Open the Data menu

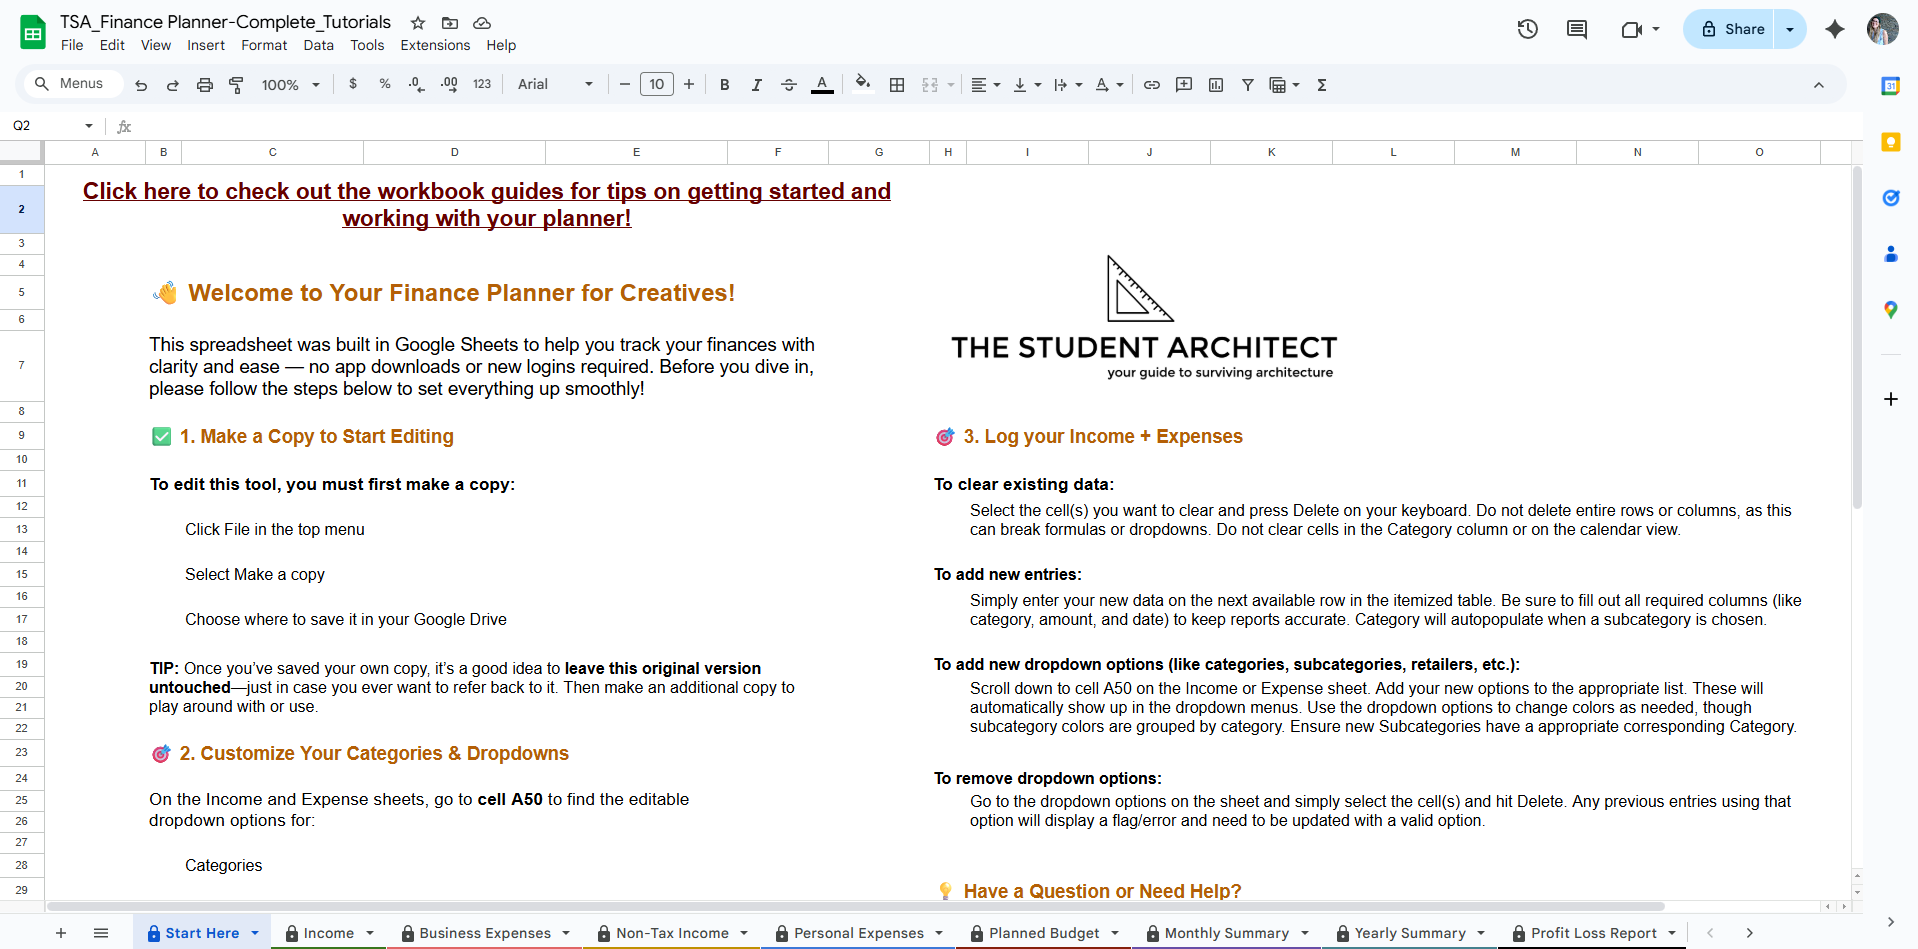(319, 45)
